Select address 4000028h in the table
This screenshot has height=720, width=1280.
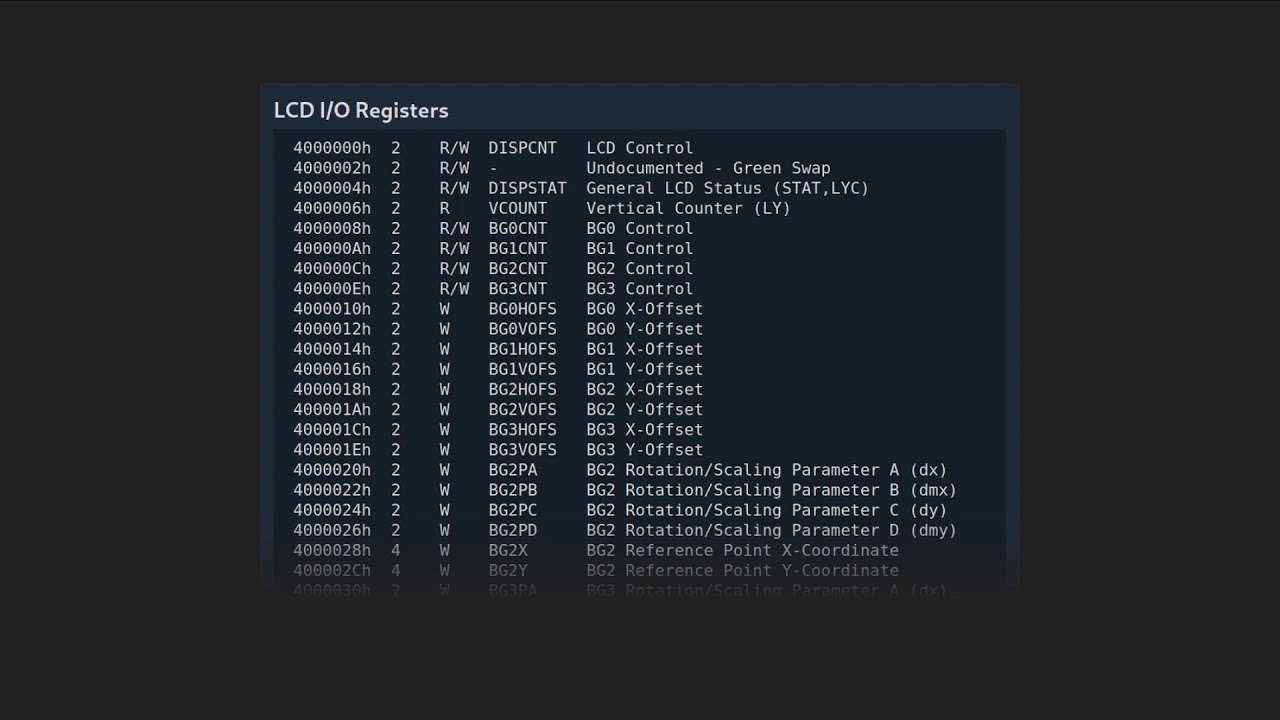click(x=332, y=550)
